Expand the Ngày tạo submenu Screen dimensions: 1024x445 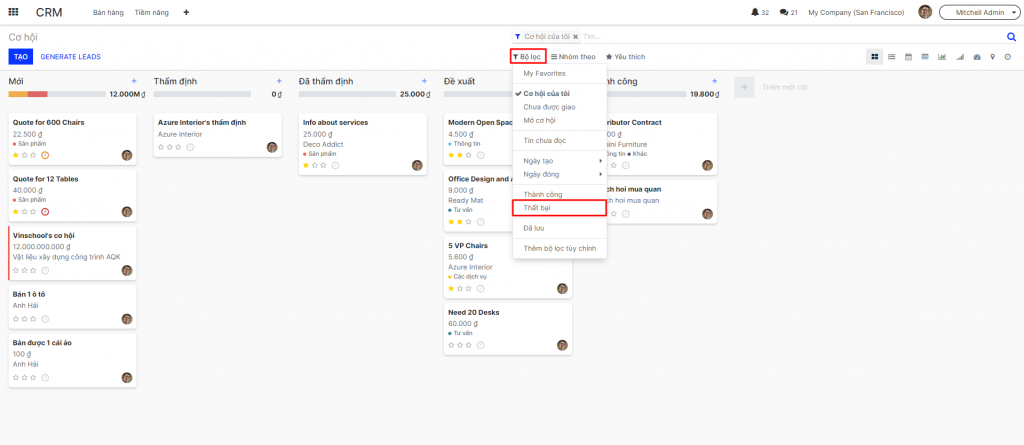[560, 161]
